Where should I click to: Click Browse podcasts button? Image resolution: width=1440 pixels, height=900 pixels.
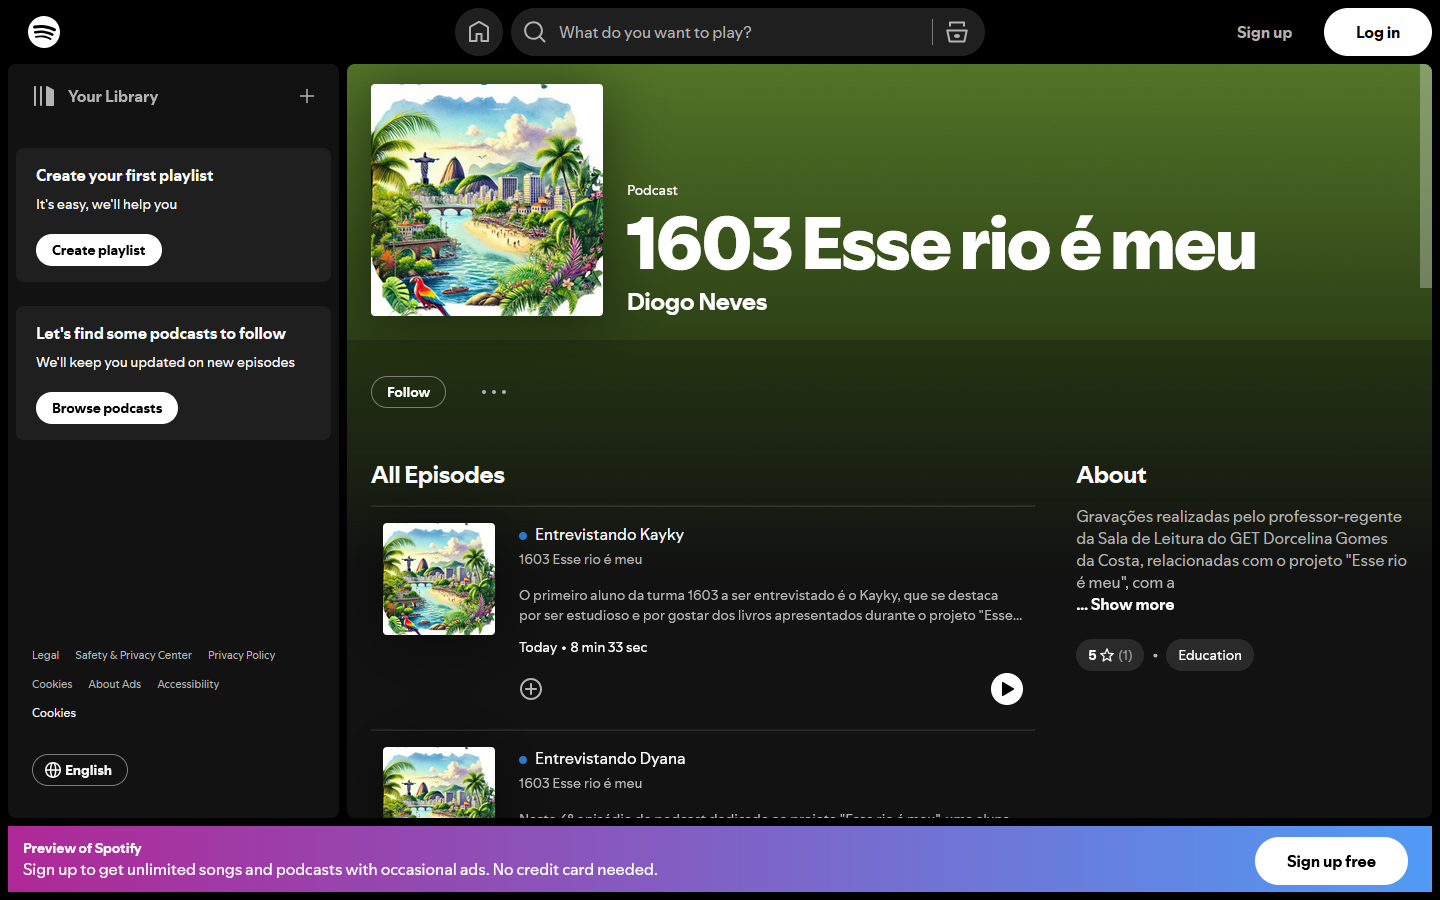coord(107,408)
